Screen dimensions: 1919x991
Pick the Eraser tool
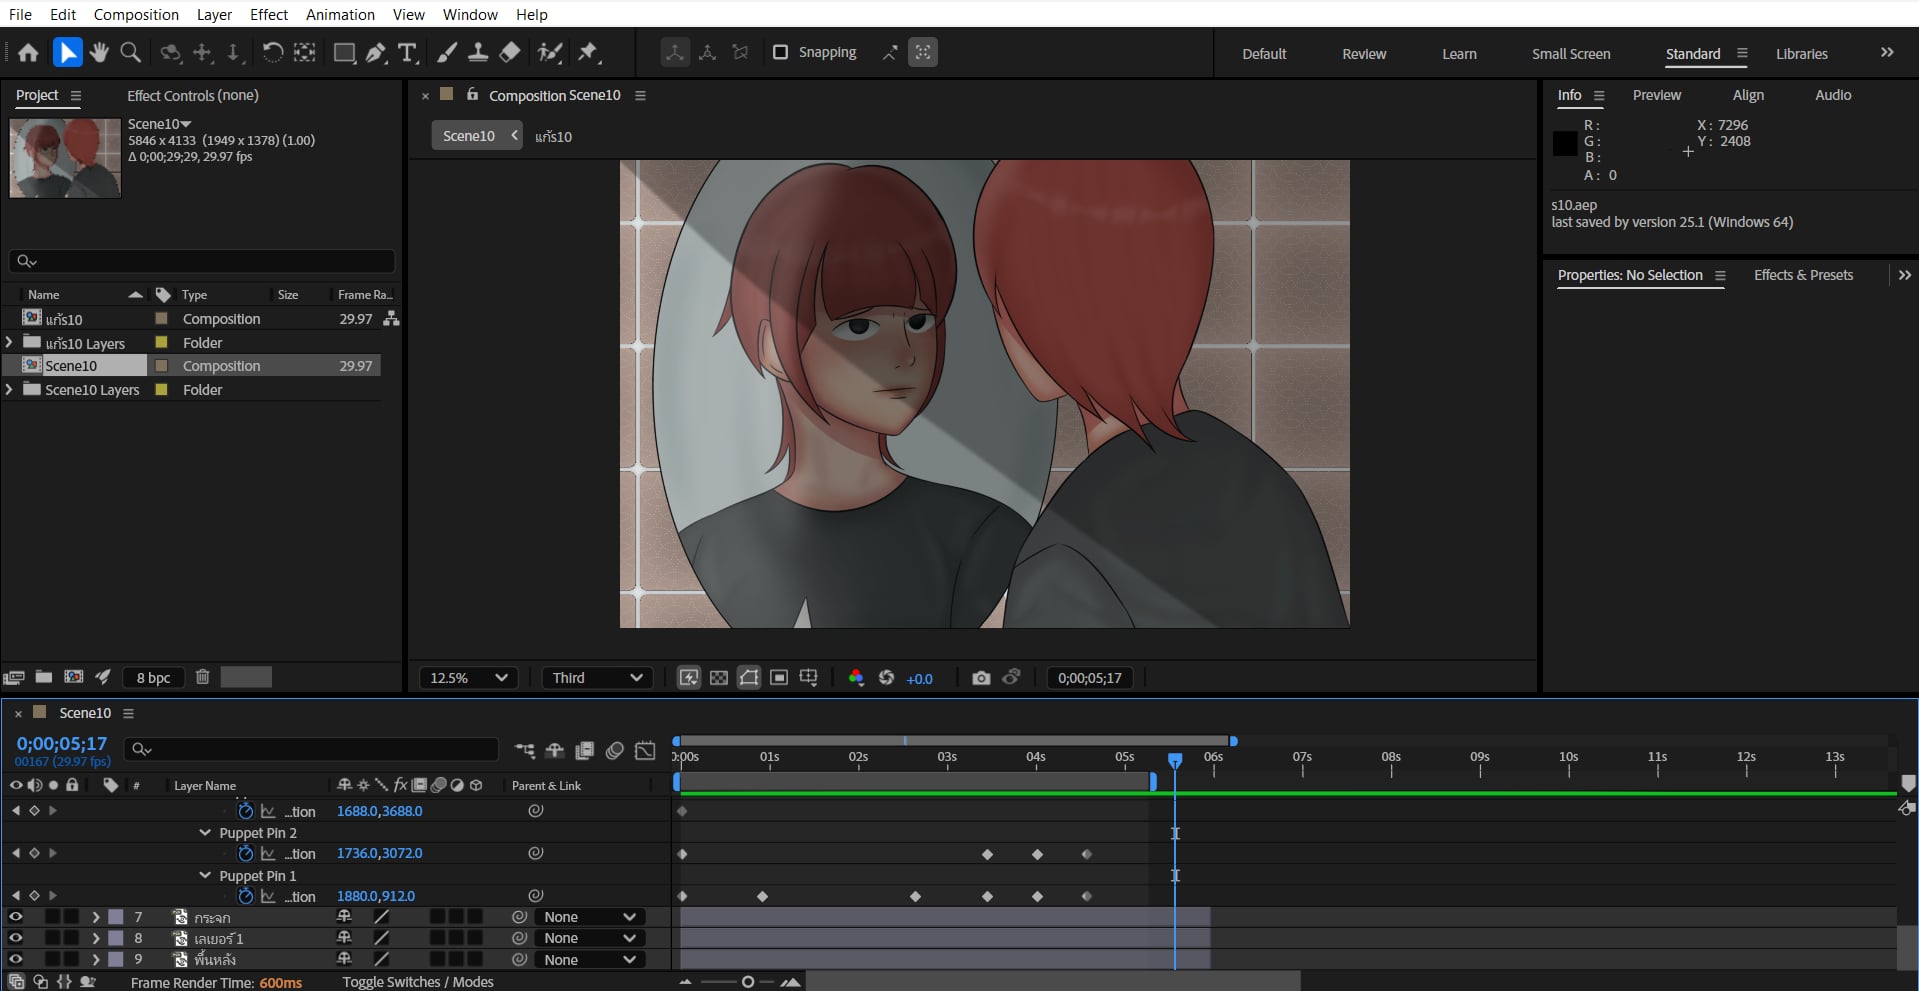point(510,53)
